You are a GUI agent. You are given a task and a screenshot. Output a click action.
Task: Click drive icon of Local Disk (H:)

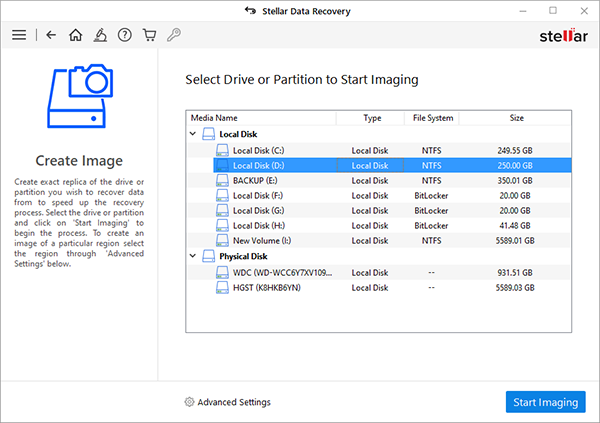coord(222,225)
